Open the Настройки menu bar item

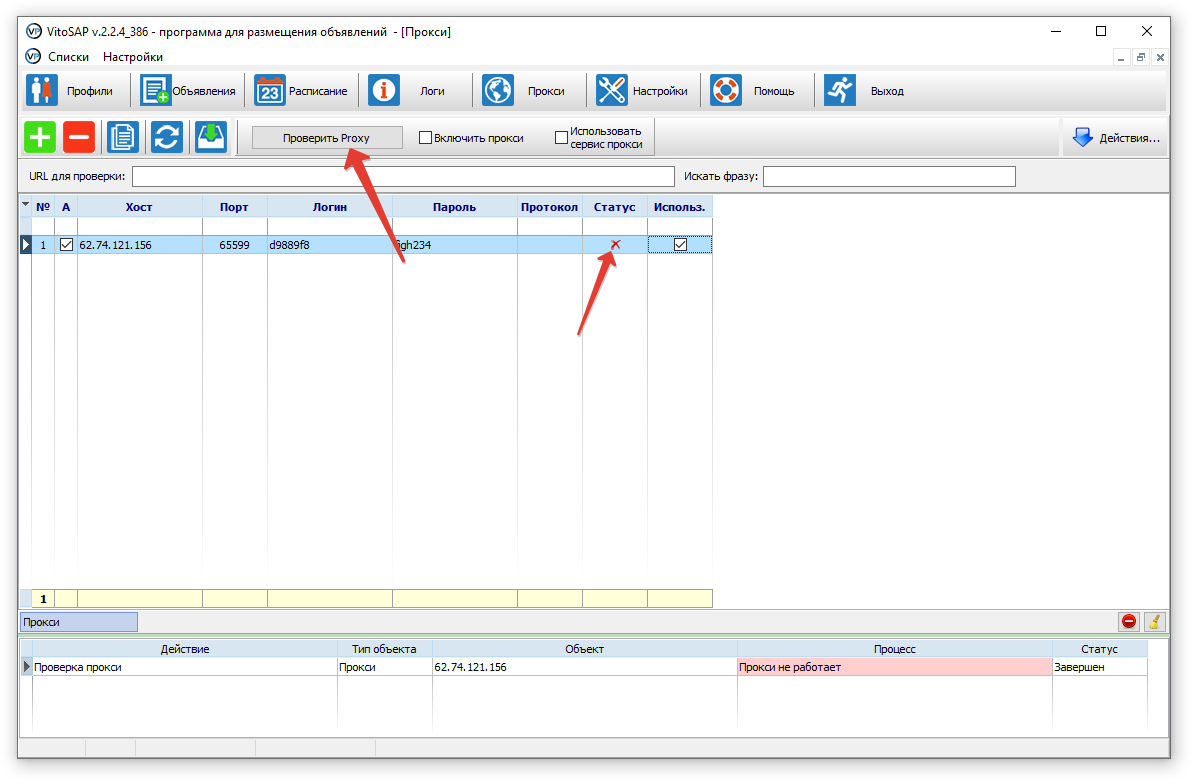tap(132, 57)
